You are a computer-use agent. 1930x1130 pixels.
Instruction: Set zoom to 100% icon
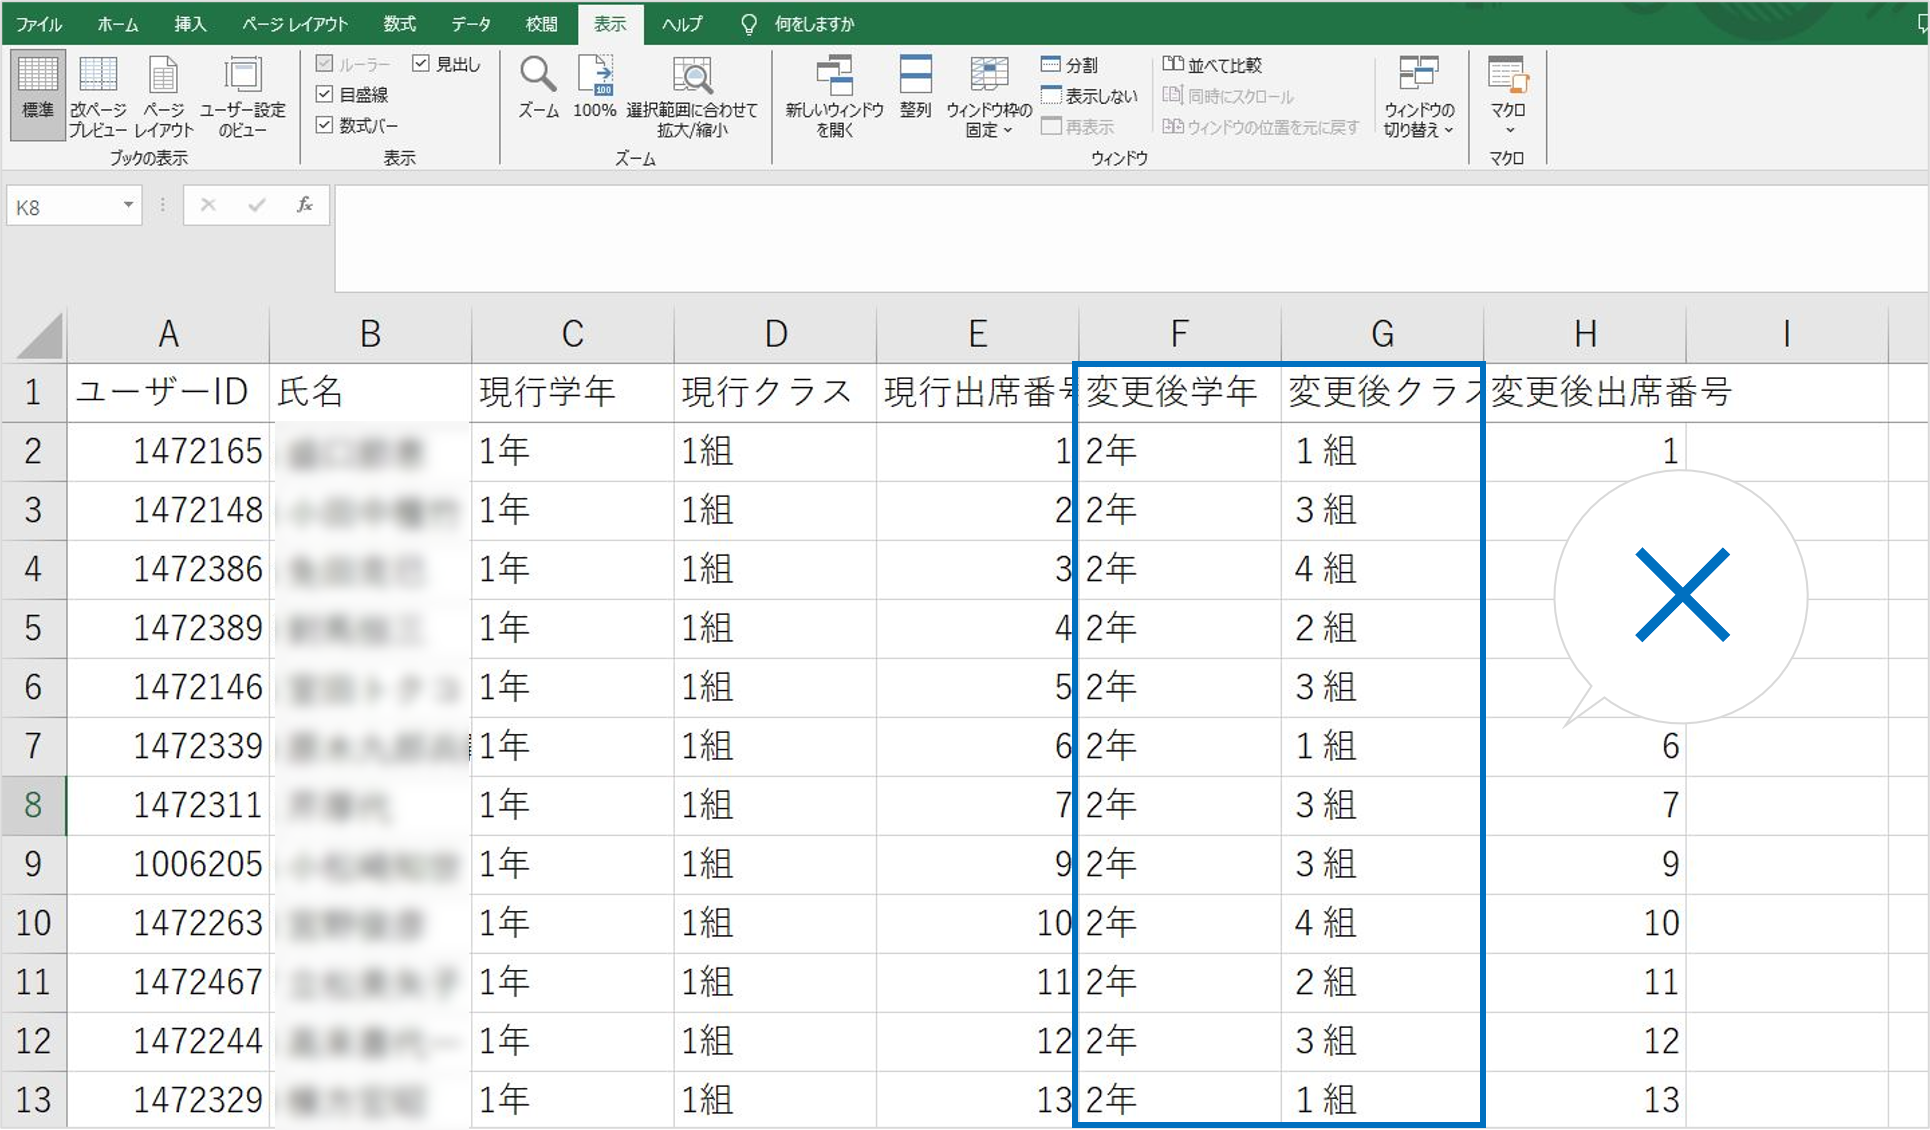click(x=594, y=76)
